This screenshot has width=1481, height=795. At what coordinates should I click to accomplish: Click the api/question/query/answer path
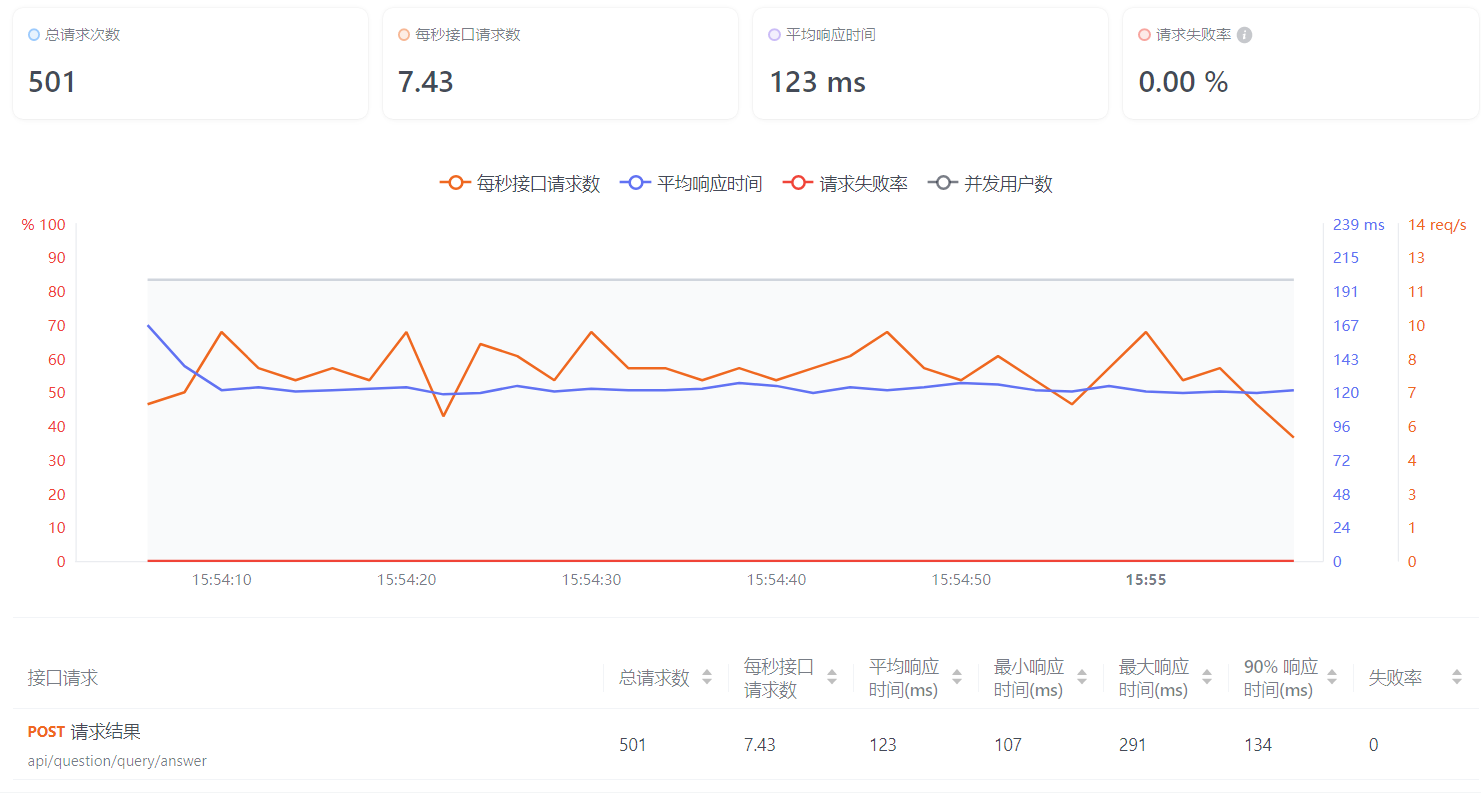[117, 761]
